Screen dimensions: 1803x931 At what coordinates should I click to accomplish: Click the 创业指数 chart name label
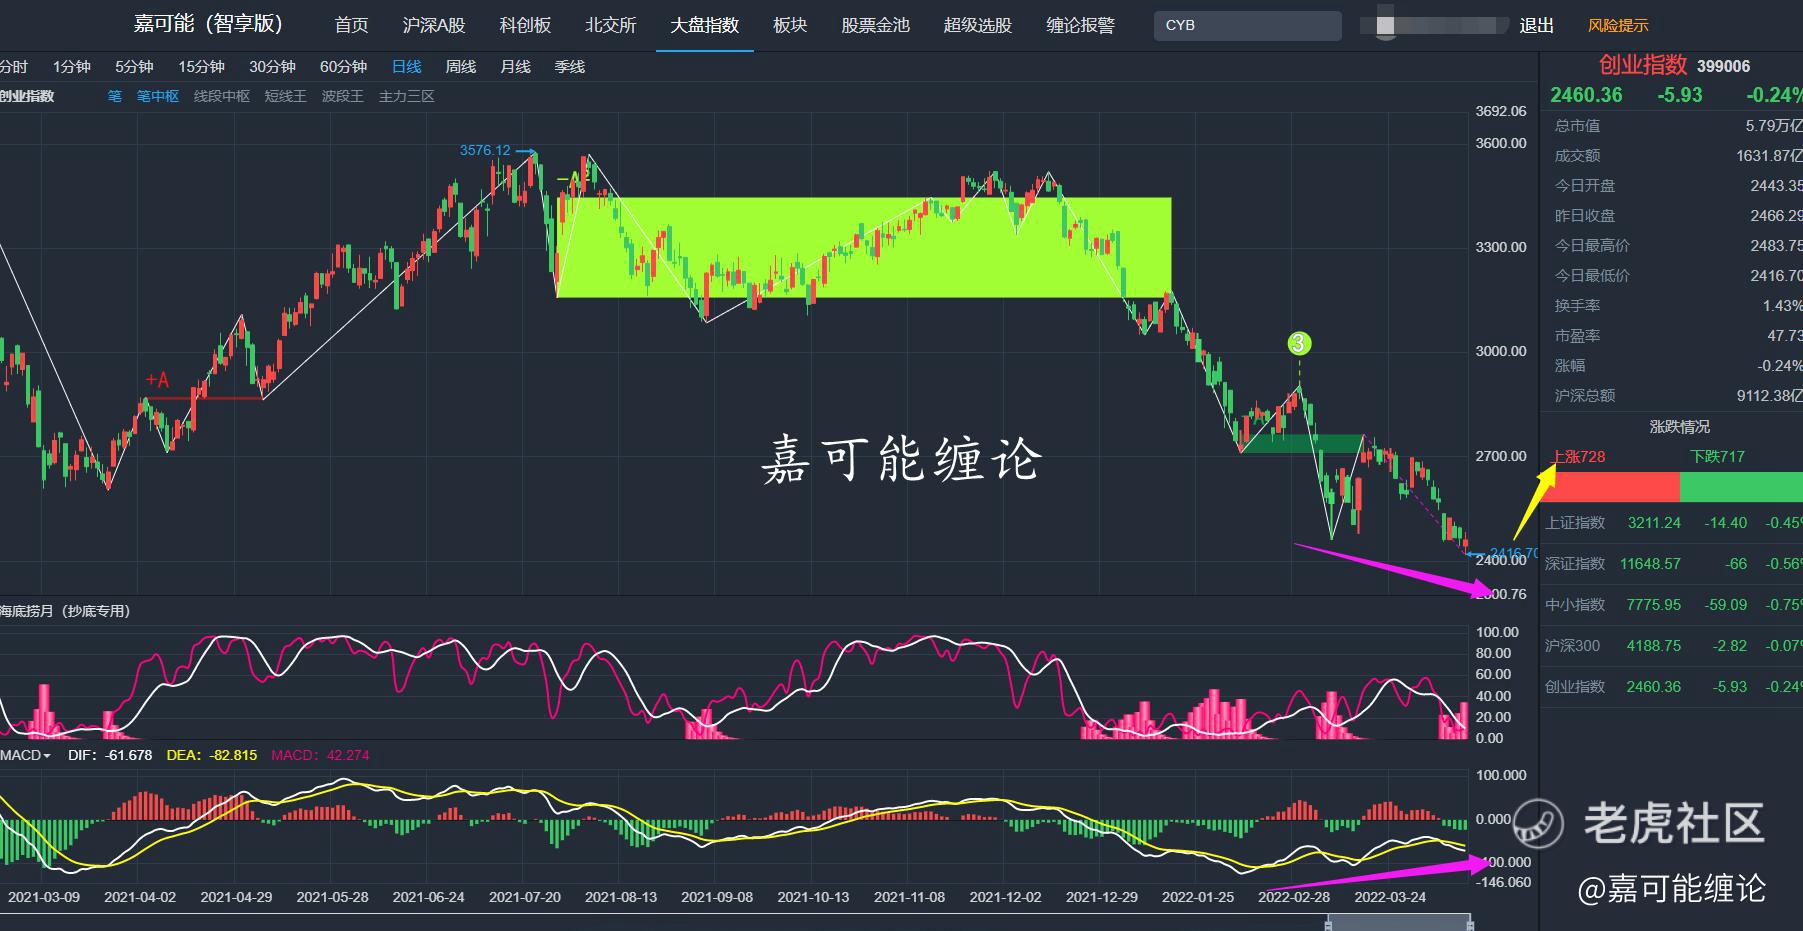(x=27, y=96)
